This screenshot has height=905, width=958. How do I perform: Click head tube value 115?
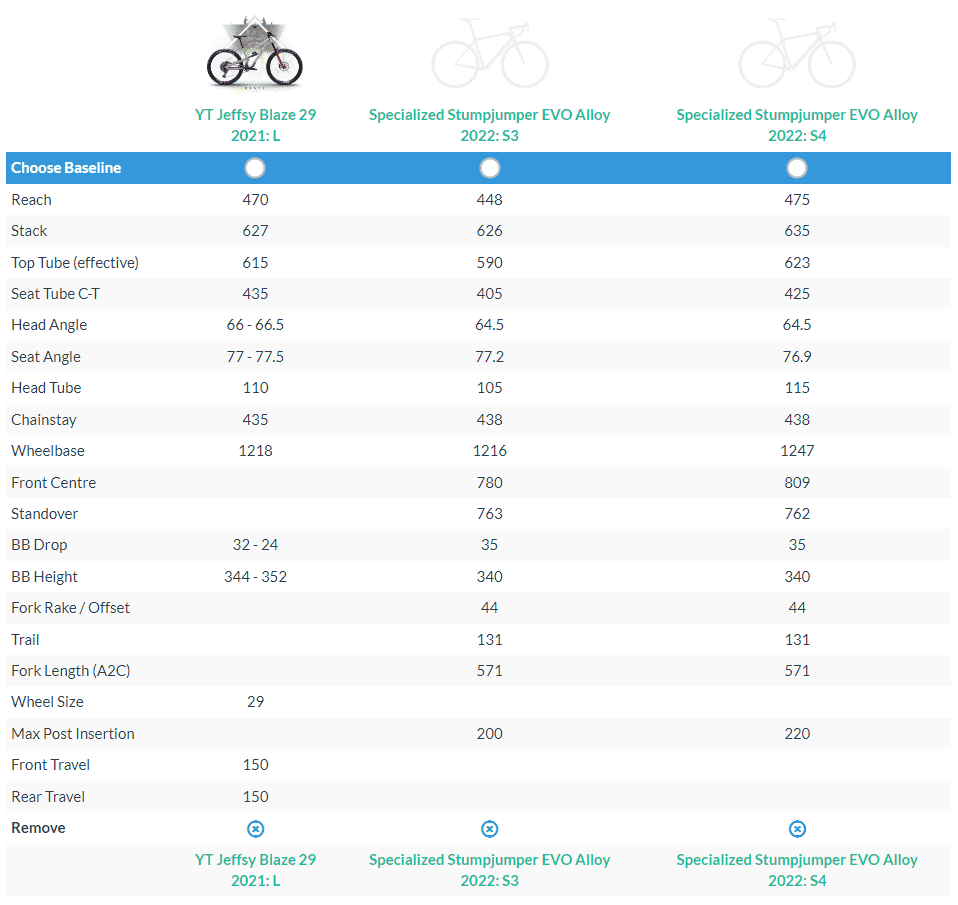click(x=797, y=388)
